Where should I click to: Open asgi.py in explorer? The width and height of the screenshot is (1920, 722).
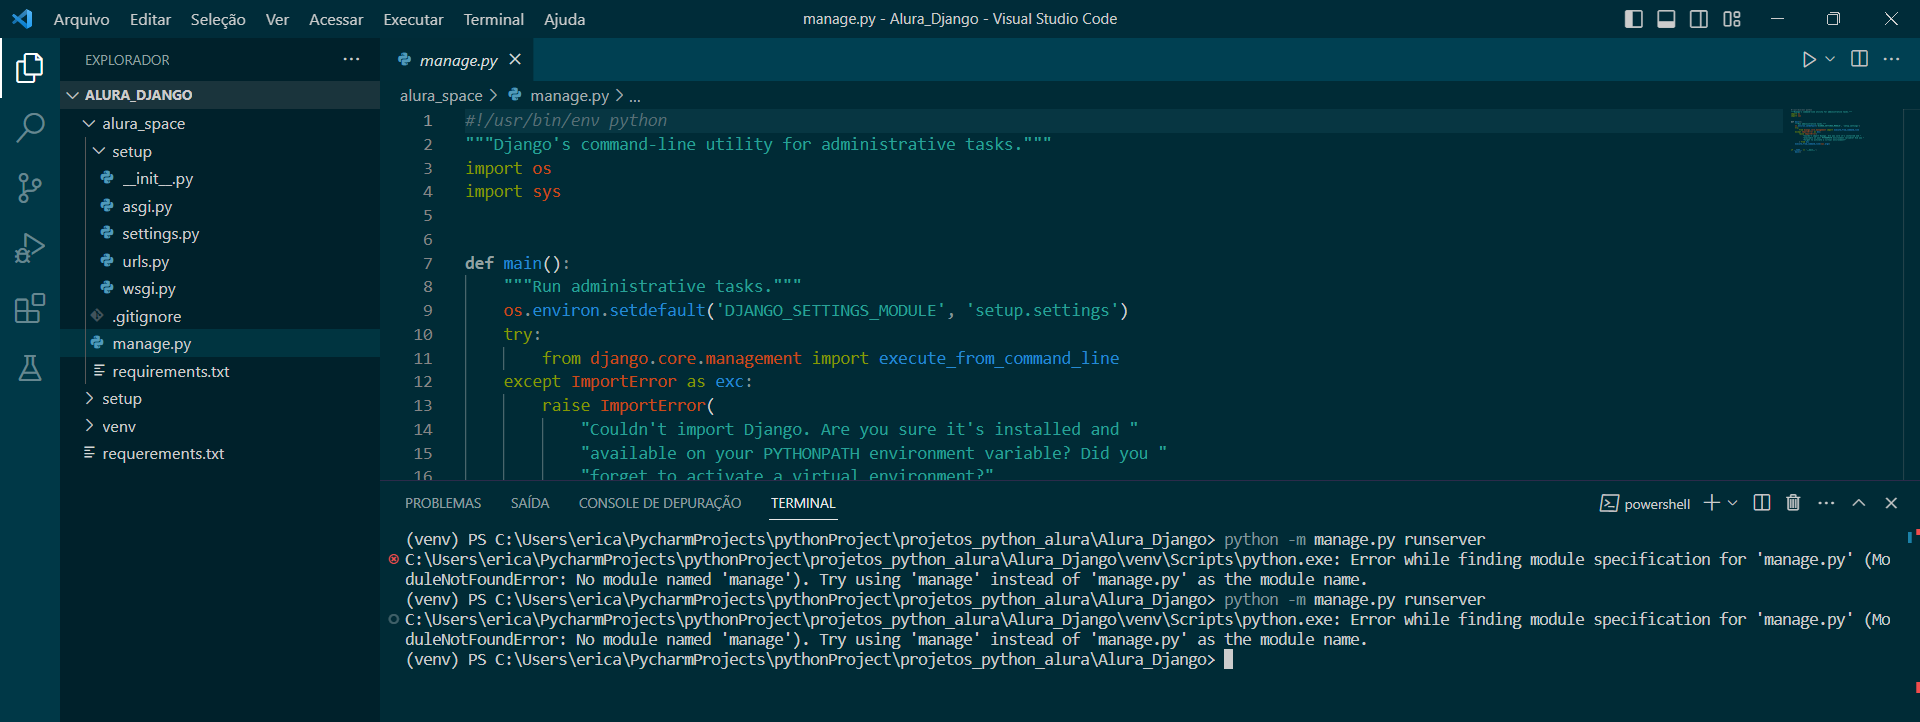pos(220,206)
